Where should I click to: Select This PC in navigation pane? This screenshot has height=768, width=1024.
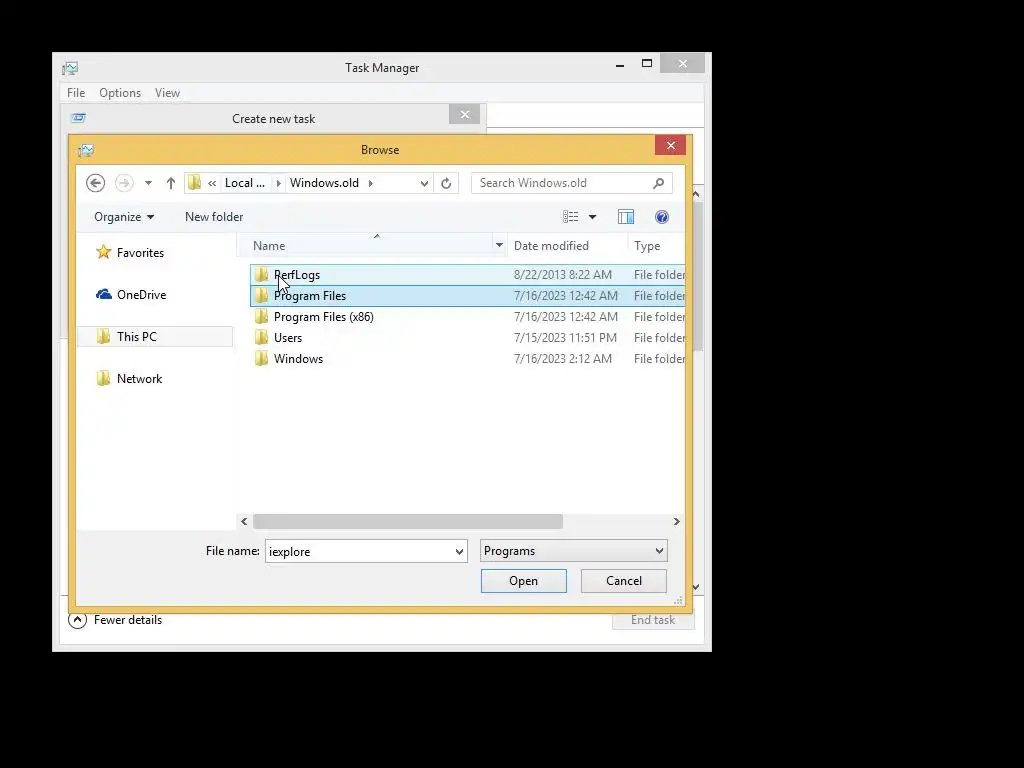pos(137,336)
